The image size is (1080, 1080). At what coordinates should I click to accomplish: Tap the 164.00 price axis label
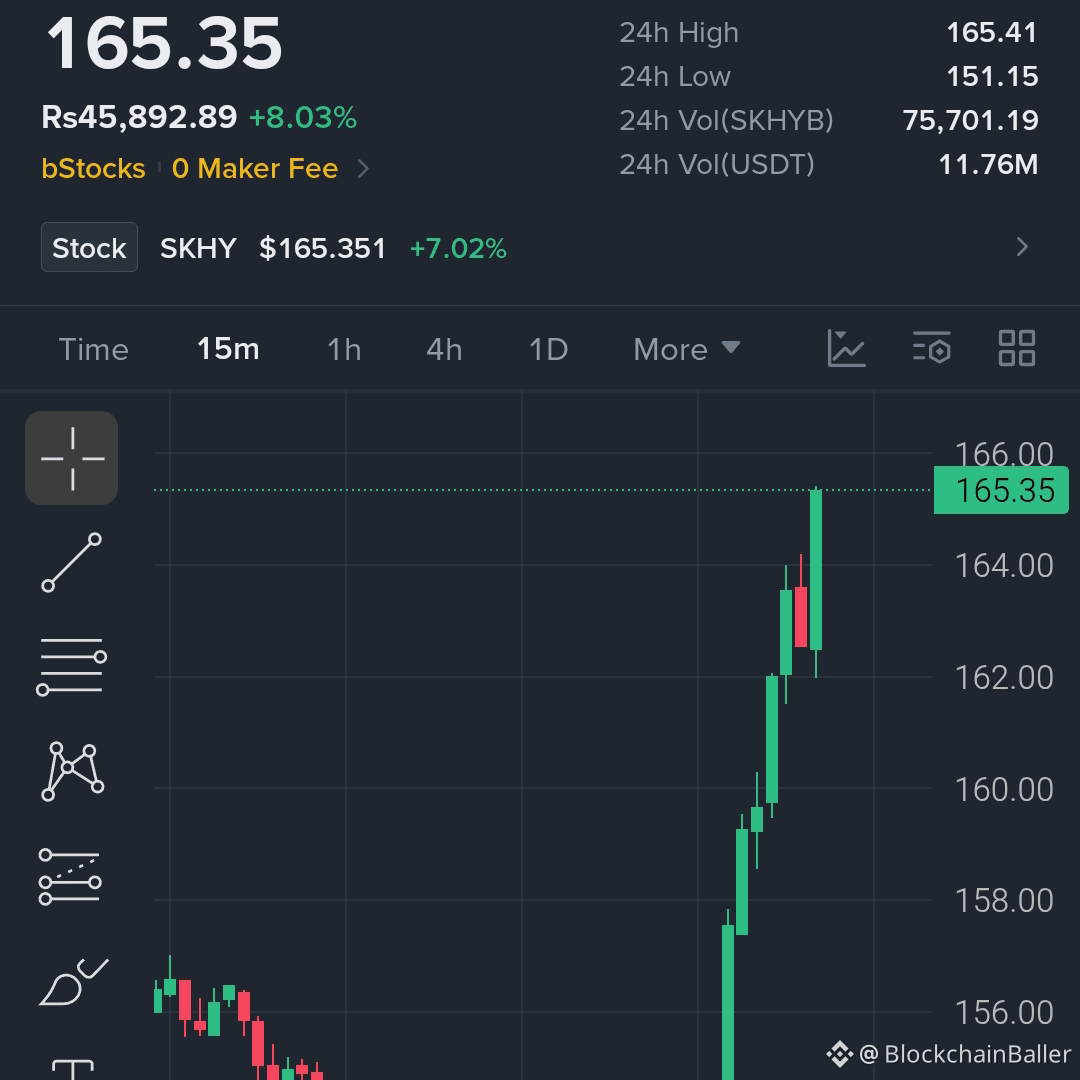1004,565
